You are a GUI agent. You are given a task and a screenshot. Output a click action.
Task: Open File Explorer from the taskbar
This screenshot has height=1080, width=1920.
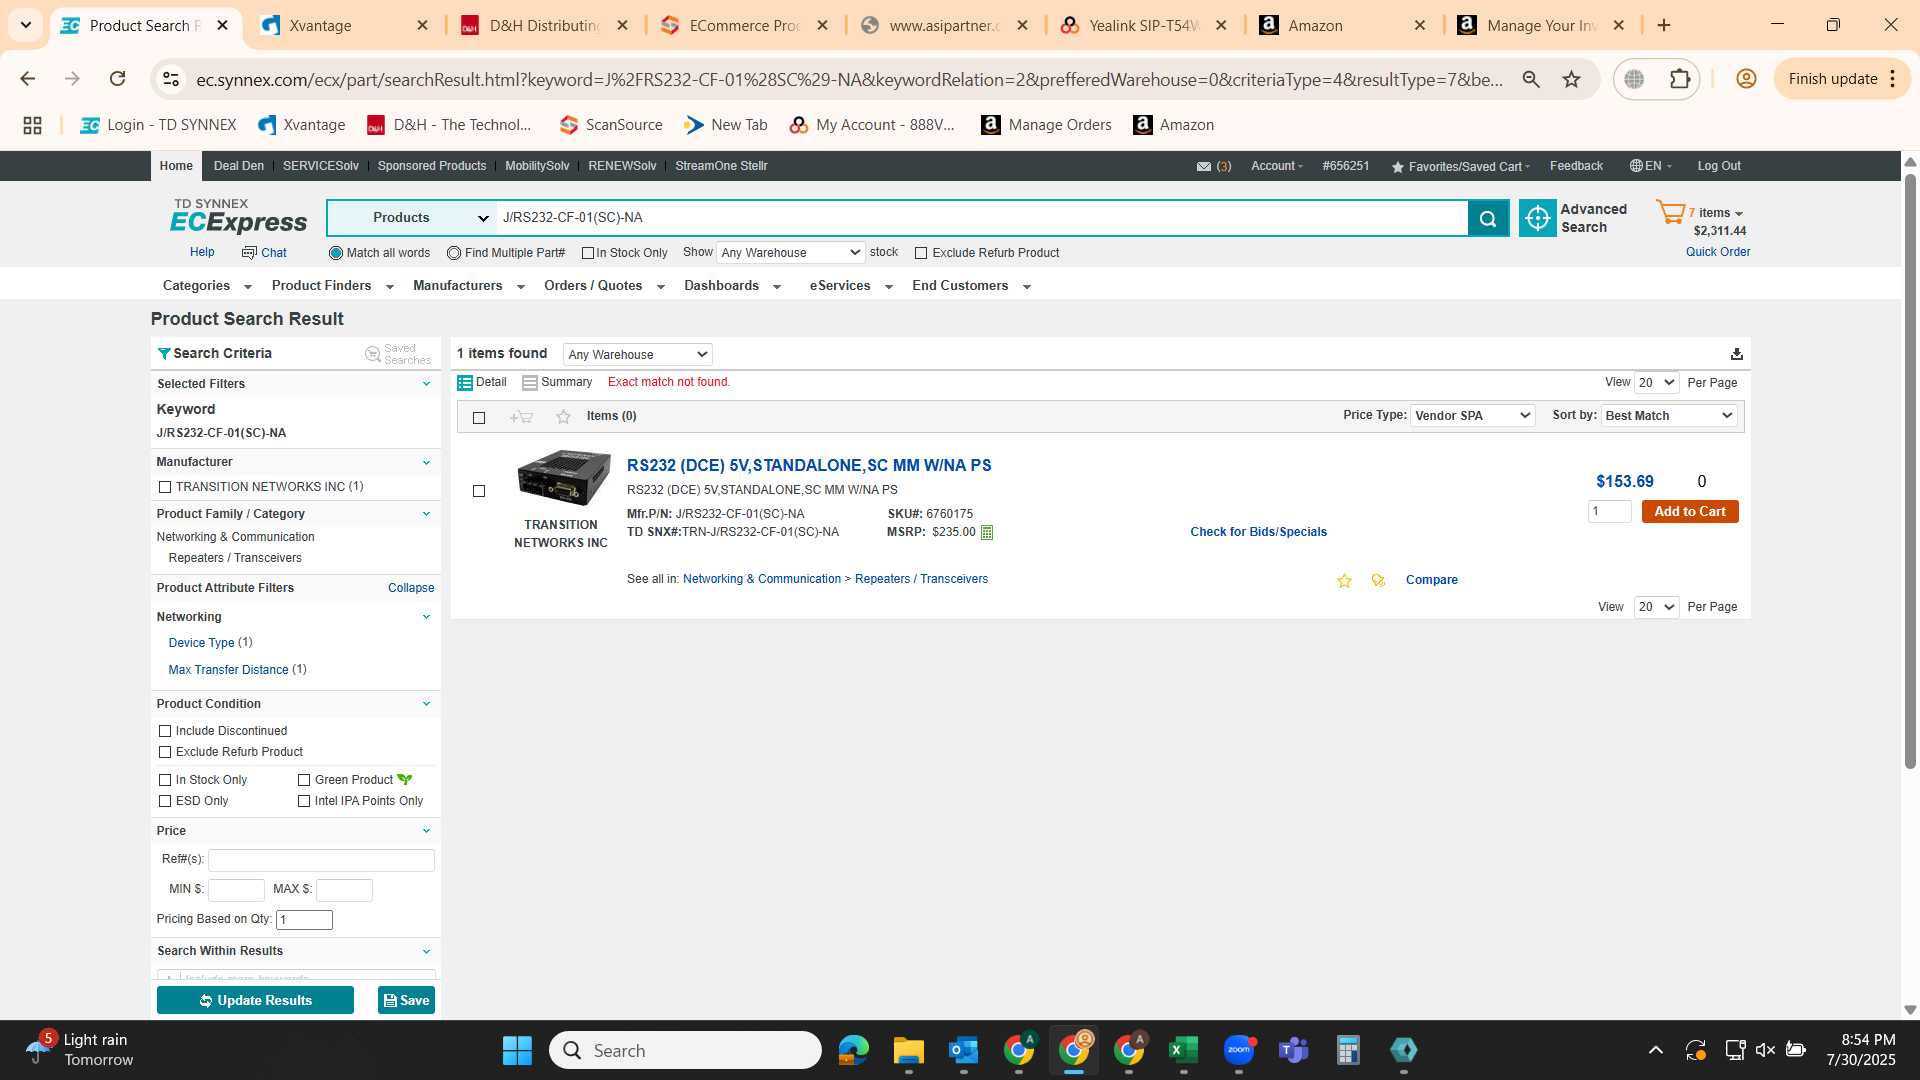(908, 1050)
